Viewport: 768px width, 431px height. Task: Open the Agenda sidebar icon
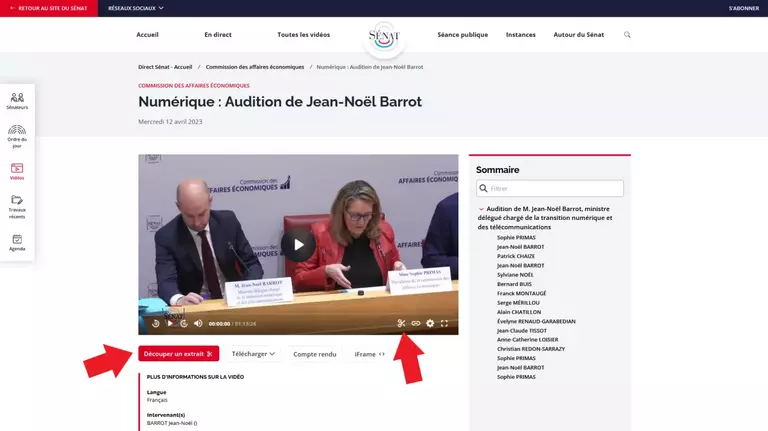pyautogui.click(x=17, y=242)
